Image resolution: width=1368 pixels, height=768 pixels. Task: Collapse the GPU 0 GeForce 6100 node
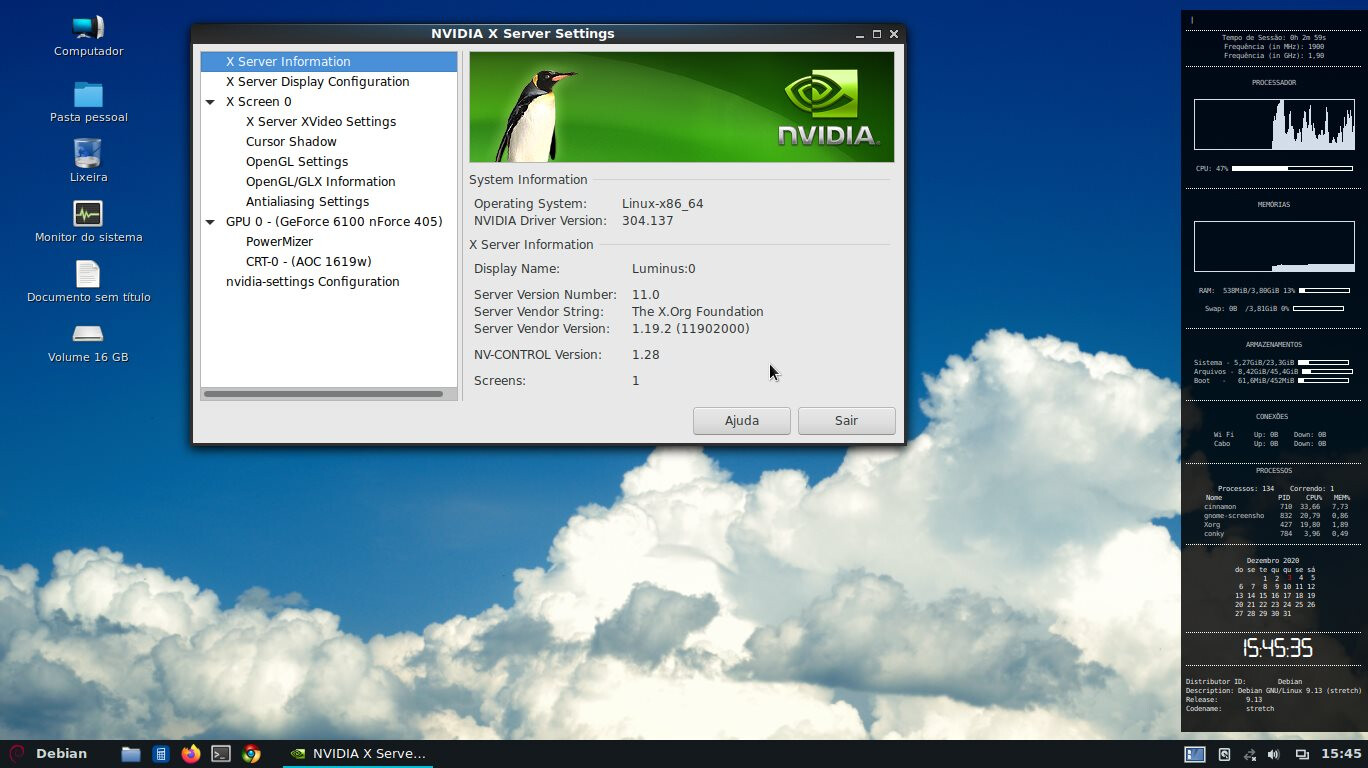tap(210, 222)
